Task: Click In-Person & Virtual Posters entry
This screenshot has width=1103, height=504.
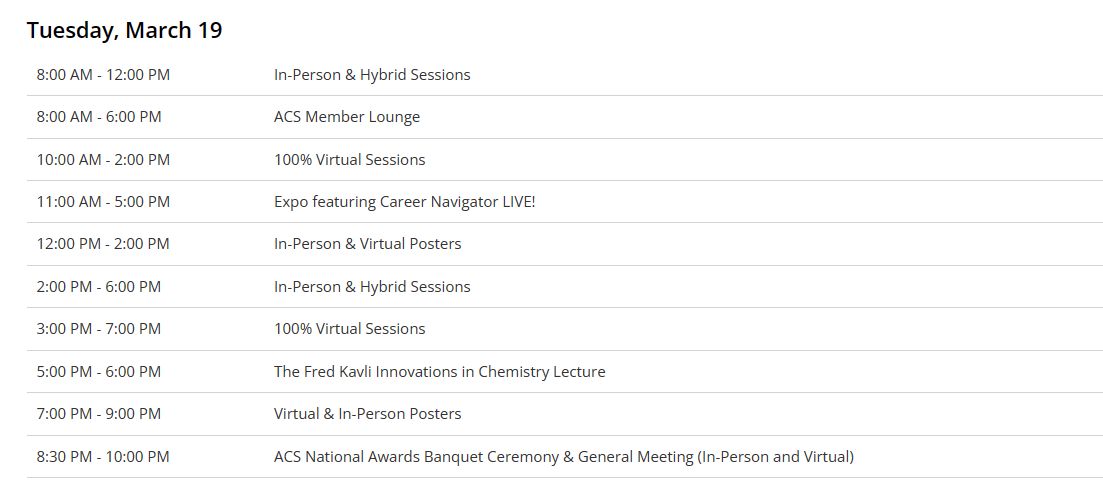Action: click(x=368, y=244)
